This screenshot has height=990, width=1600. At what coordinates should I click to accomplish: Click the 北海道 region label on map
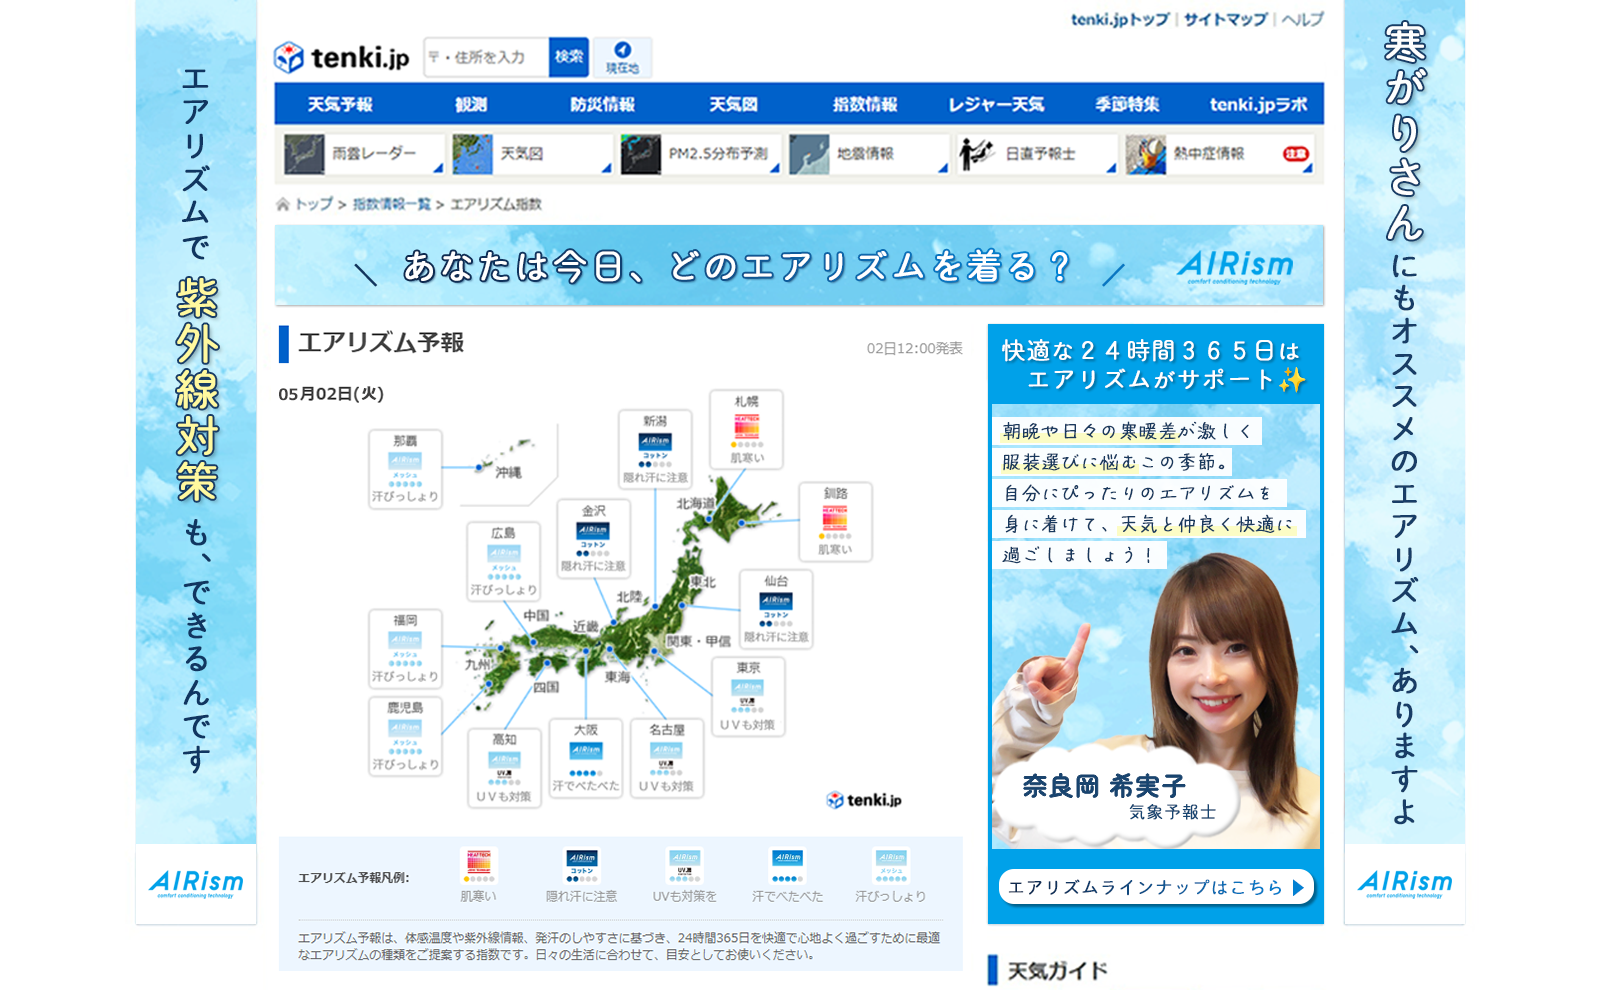pyautogui.click(x=696, y=503)
